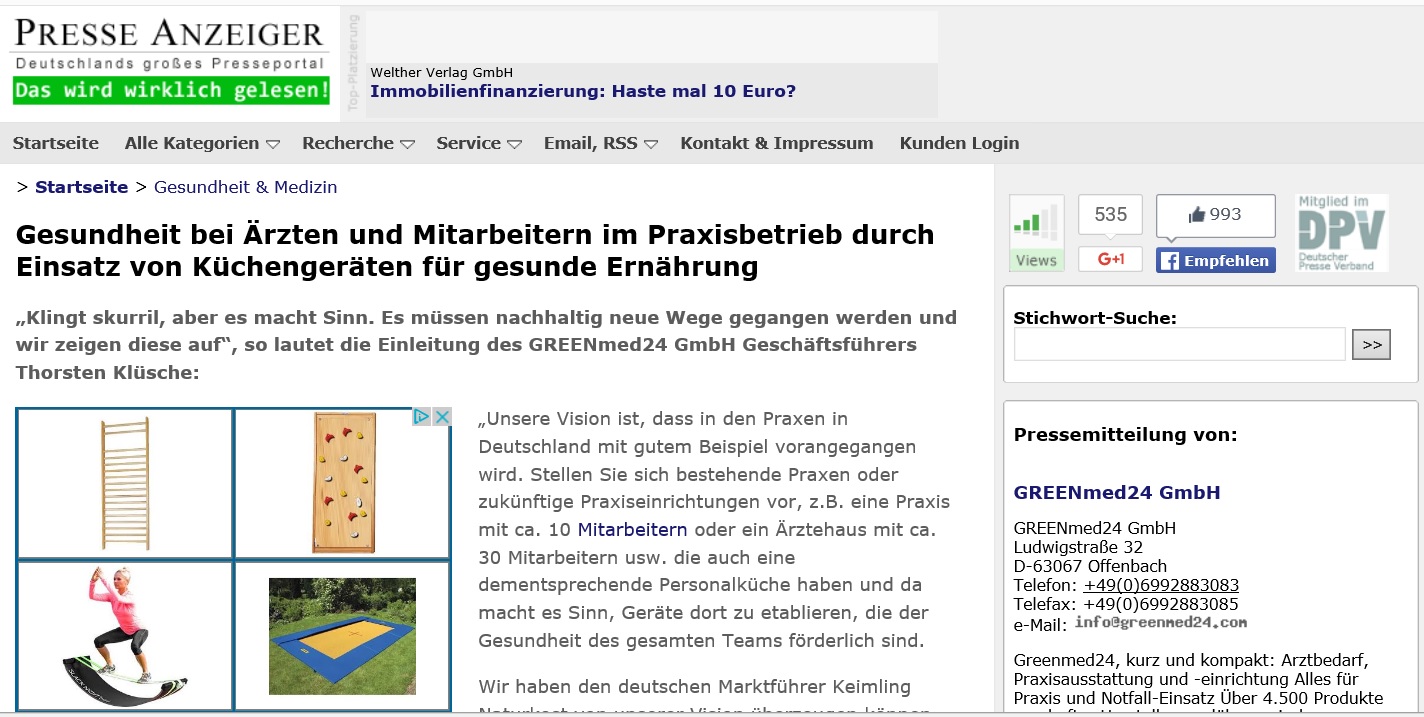Open the Alle Kategorien menu
Screen dimensions: 1424x717
click(x=192, y=143)
